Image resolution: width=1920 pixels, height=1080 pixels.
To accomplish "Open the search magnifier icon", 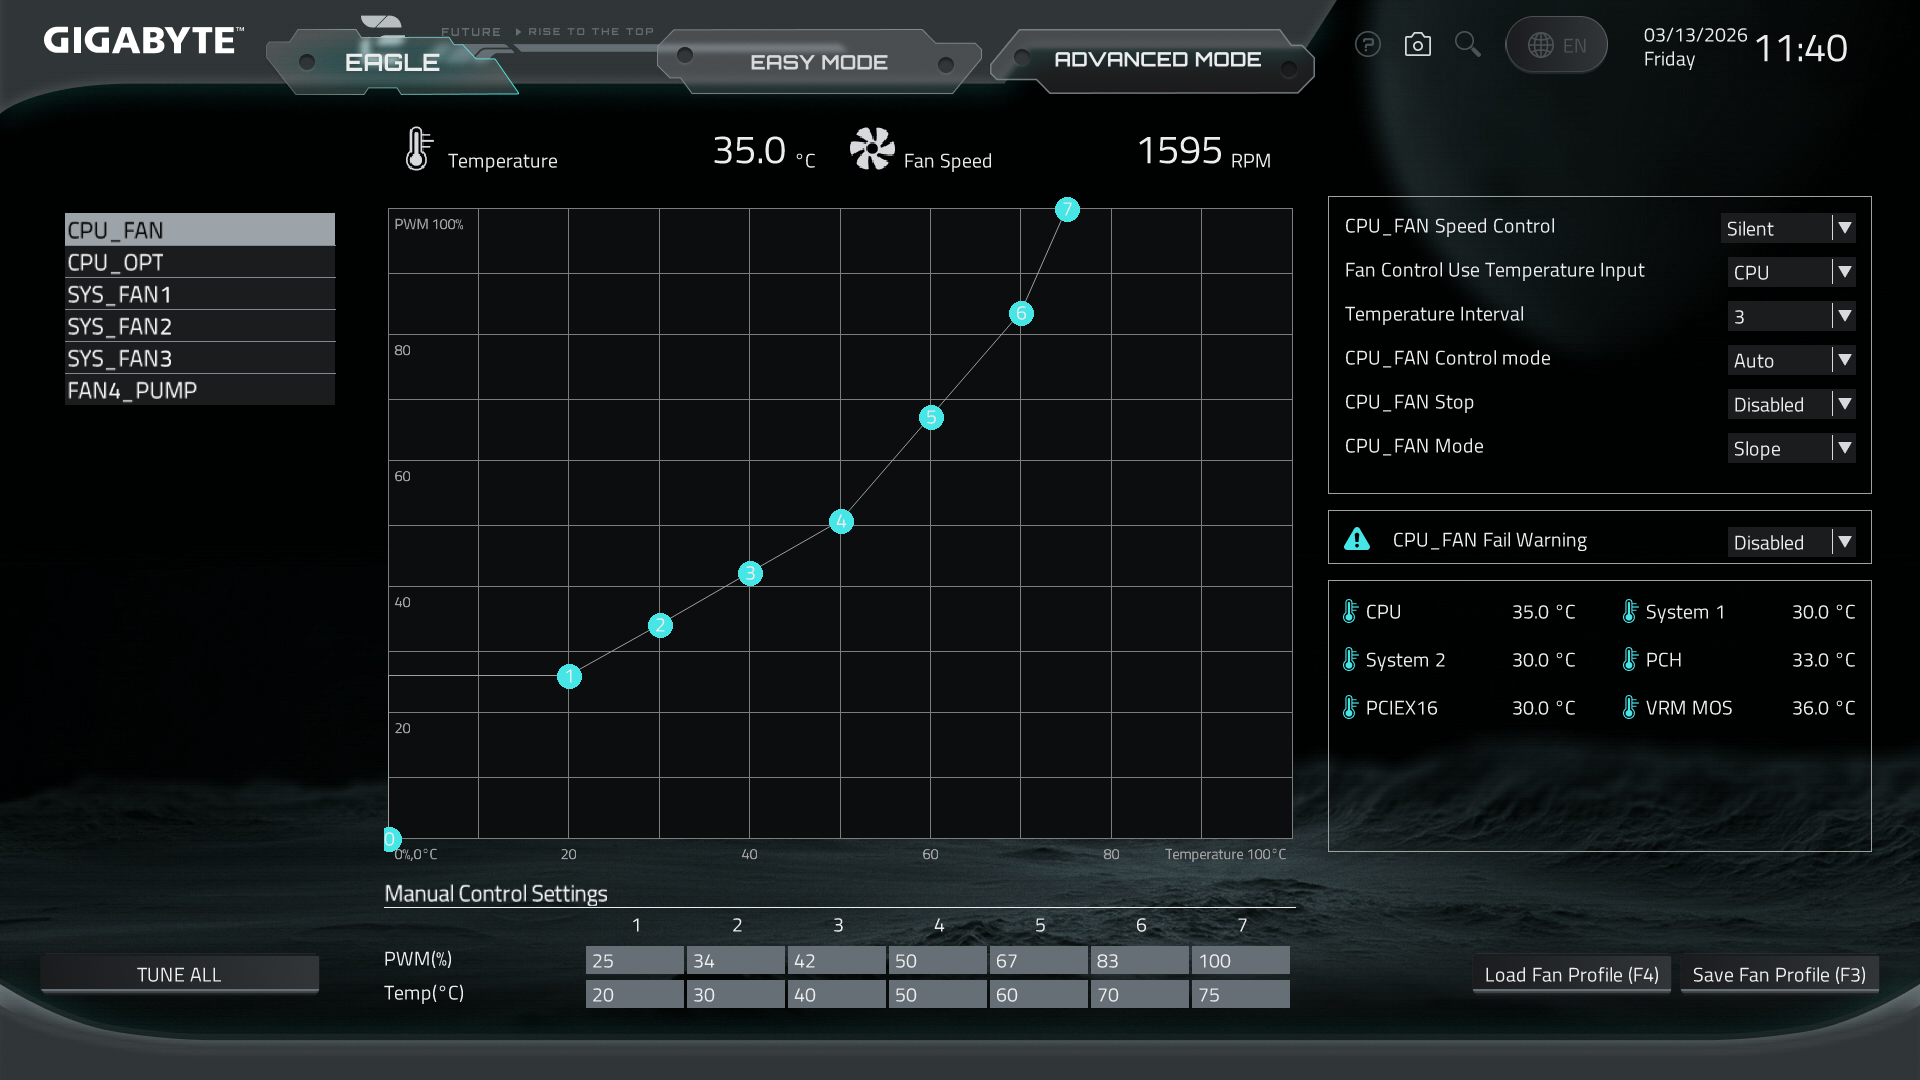I will click(x=1467, y=45).
